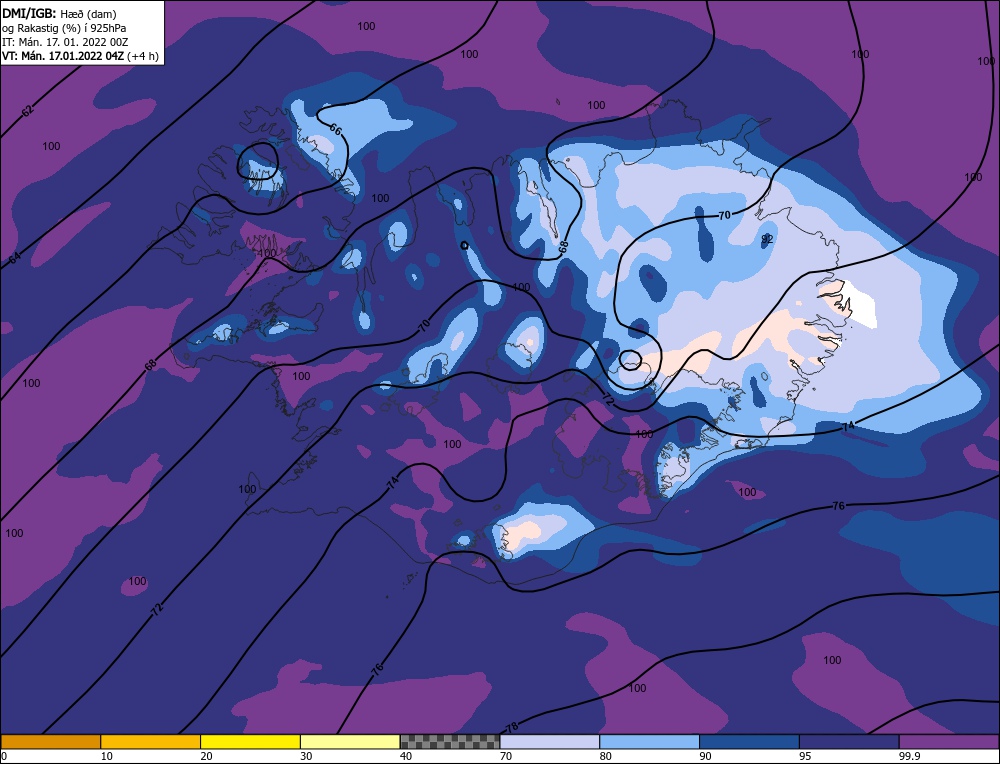Click the '64' contour label

point(15,259)
